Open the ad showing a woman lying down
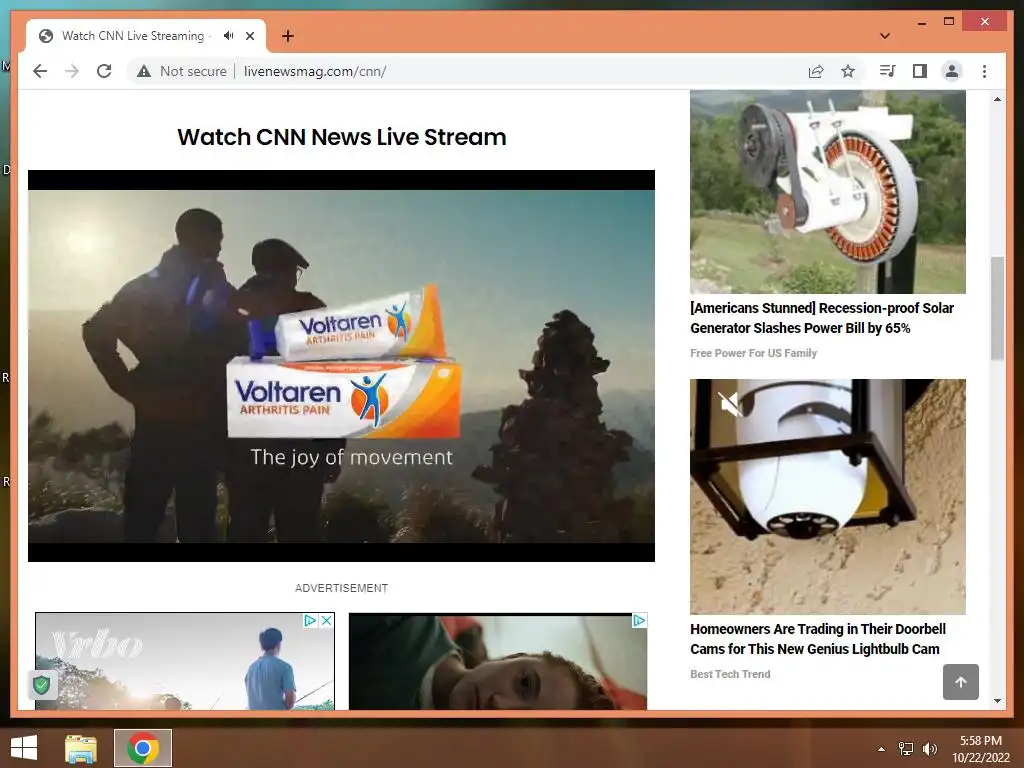1024x768 pixels. click(x=498, y=661)
